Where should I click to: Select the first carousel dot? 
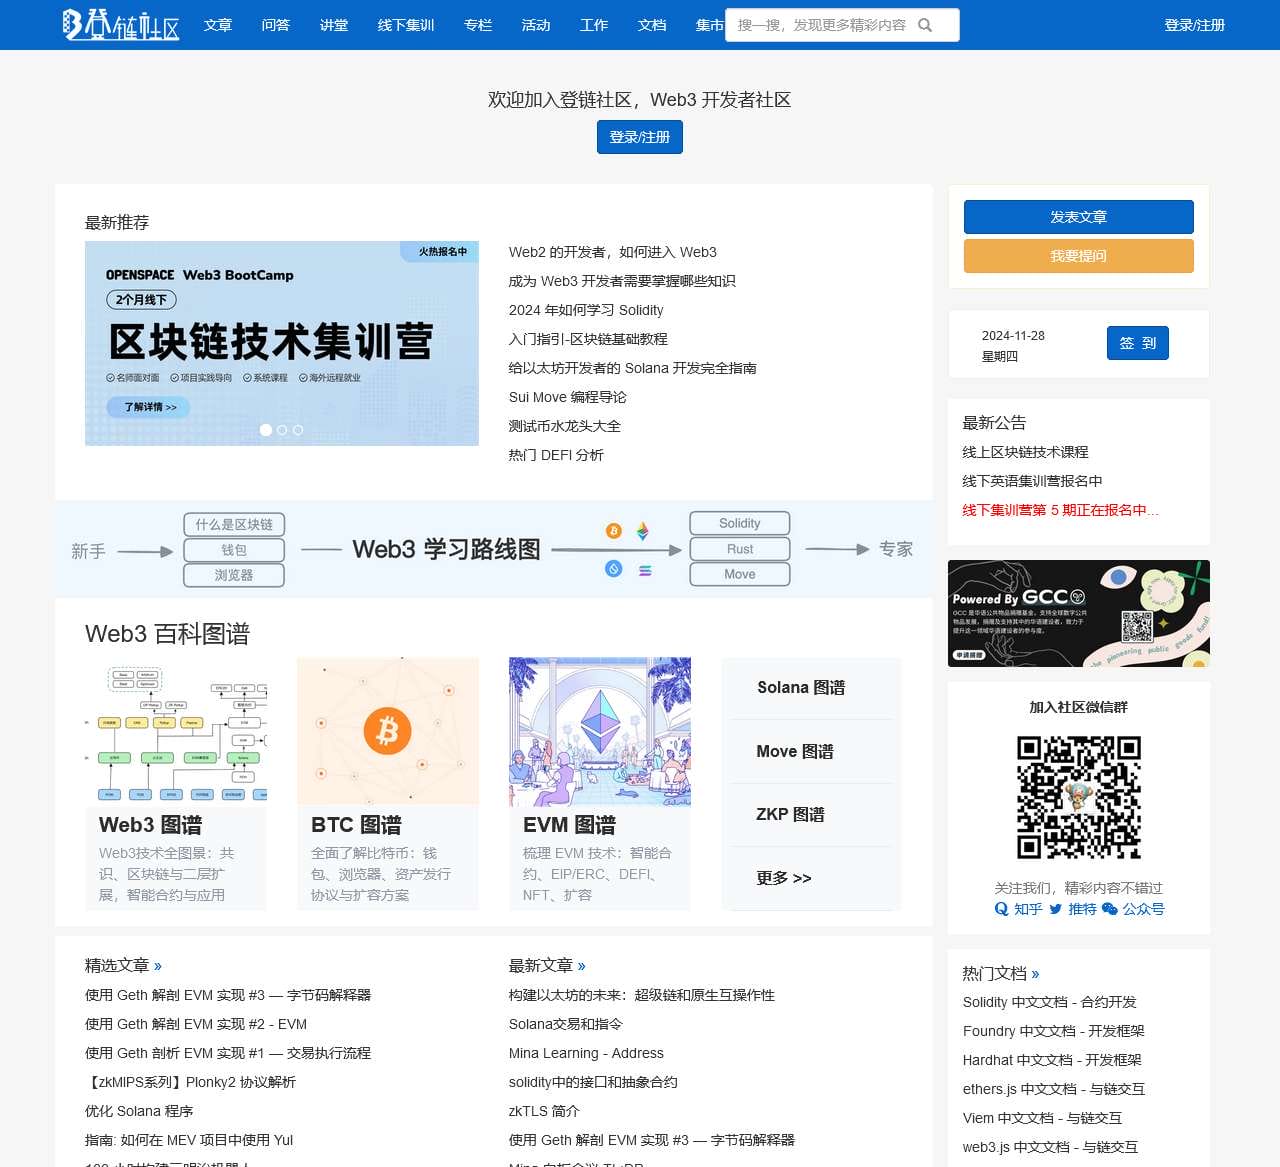pos(266,430)
